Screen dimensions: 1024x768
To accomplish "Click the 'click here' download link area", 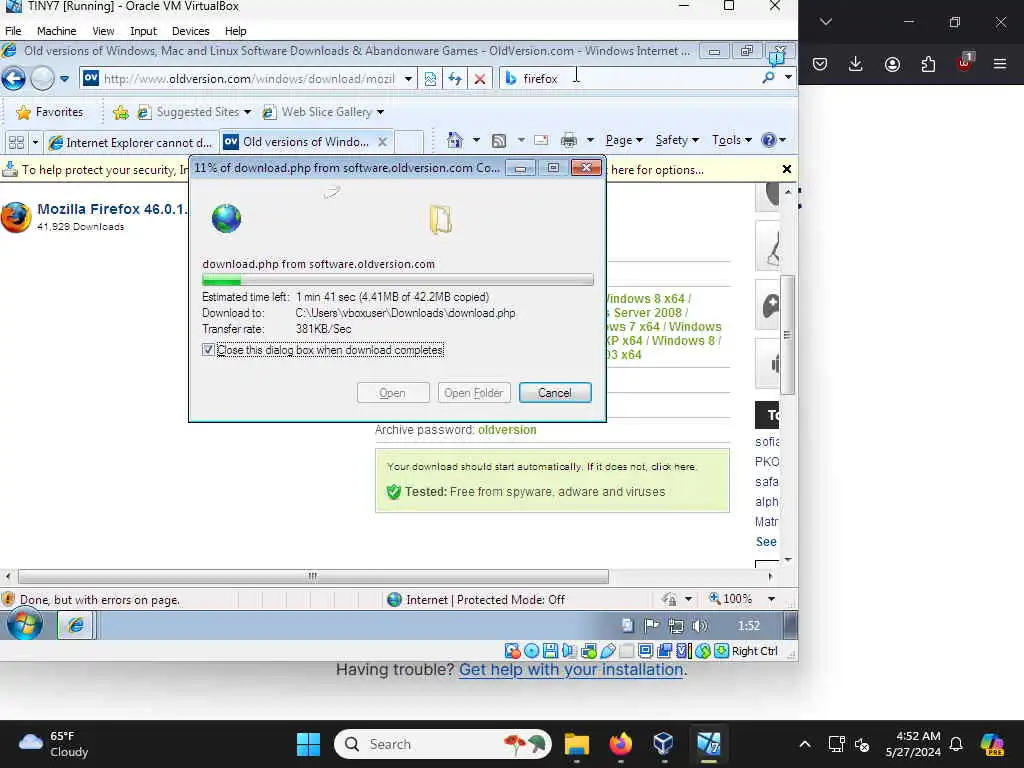I will 673,466.
